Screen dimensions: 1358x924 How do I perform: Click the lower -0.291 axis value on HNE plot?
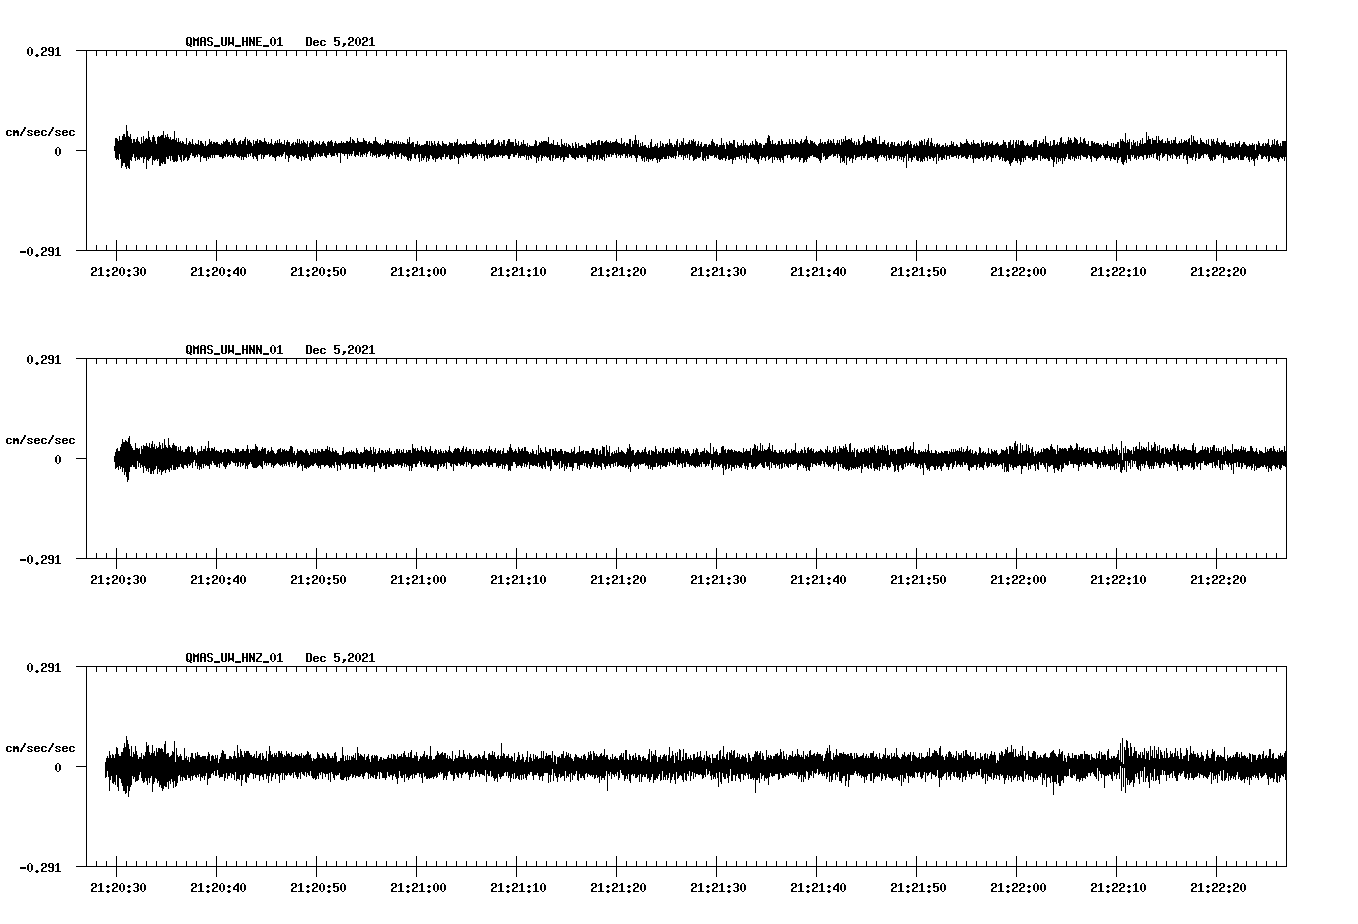tap(40, 252)
